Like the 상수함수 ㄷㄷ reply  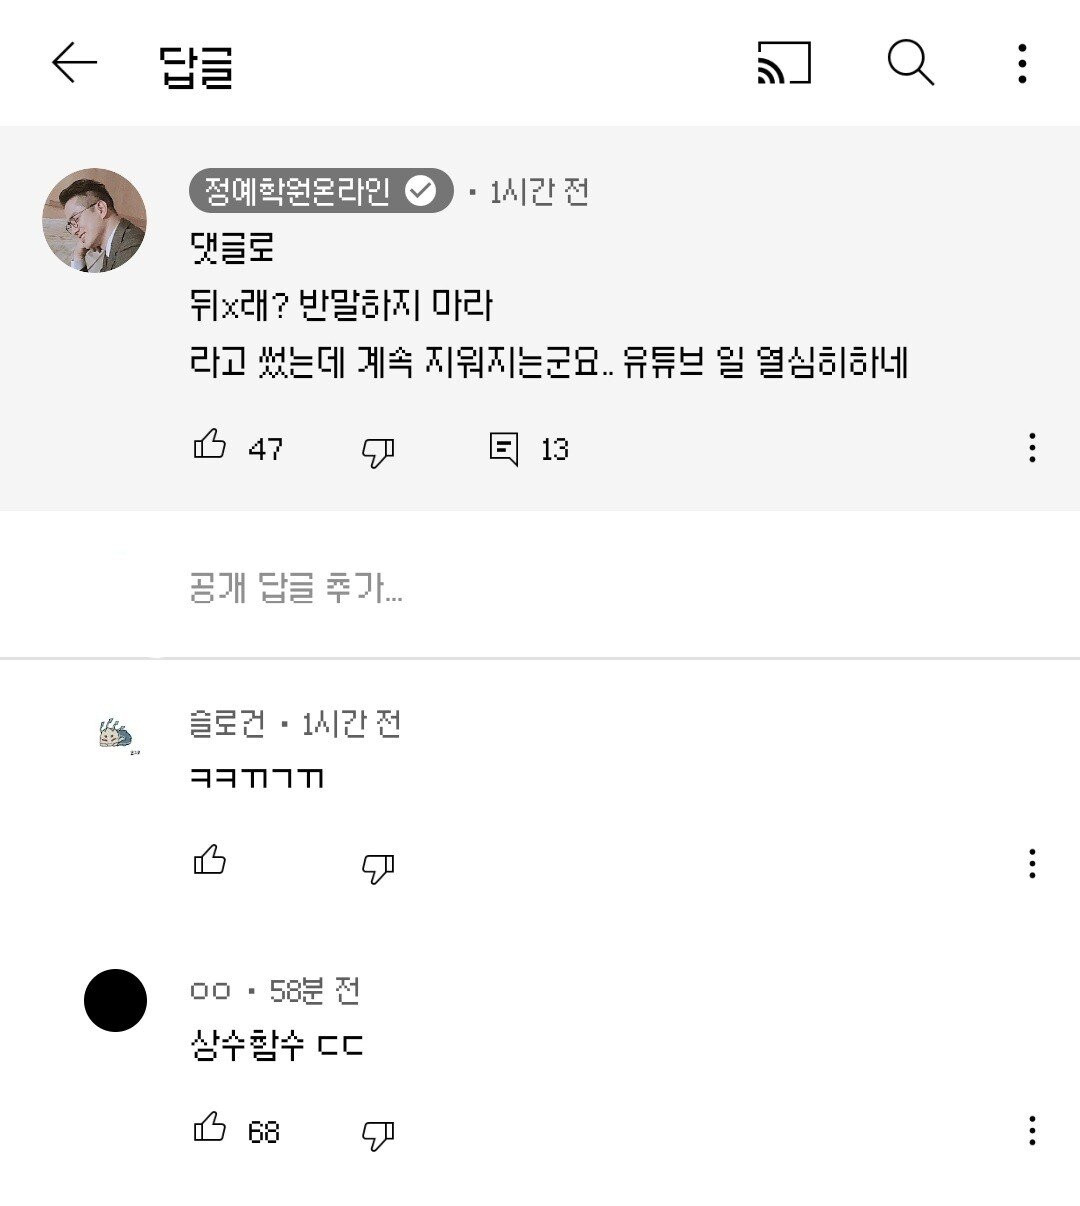coord(210,1127)
